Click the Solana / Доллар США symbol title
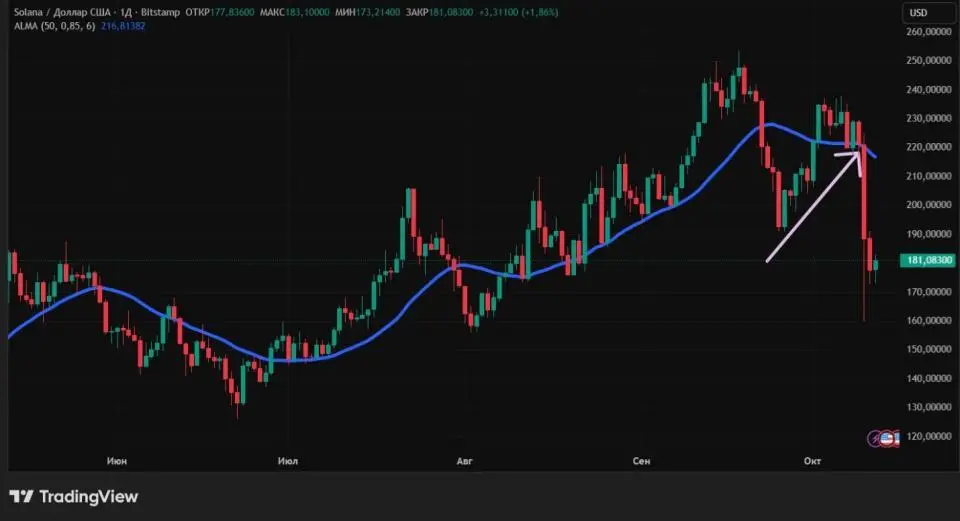The height and width of the screenshot is (521, 960). pyautogui.click(x=56, y=10)
